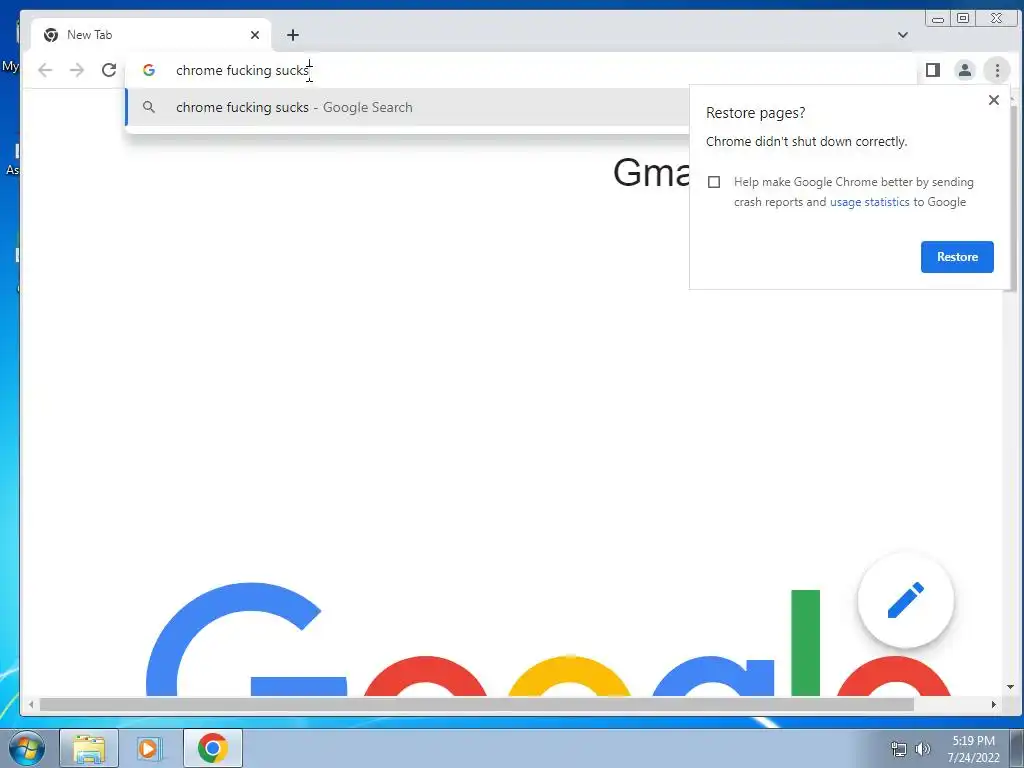Click the volume speaker tray icon
The height and width of the screenshot is (768, 1024).
pyautogui.click(x=923, y=749)
